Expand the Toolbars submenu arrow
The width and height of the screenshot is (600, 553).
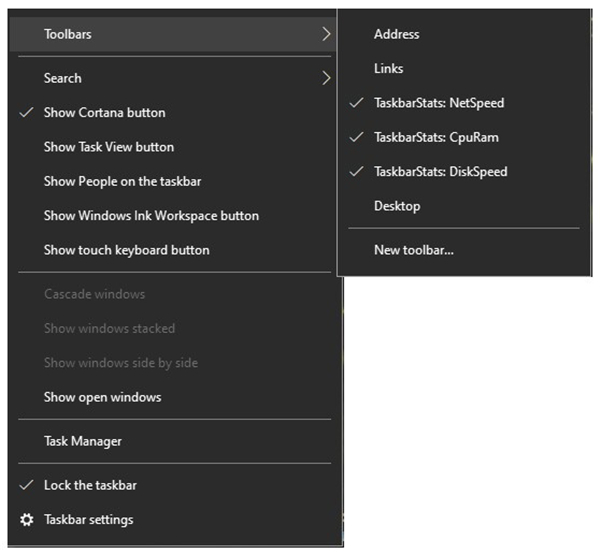pos(326,34)
